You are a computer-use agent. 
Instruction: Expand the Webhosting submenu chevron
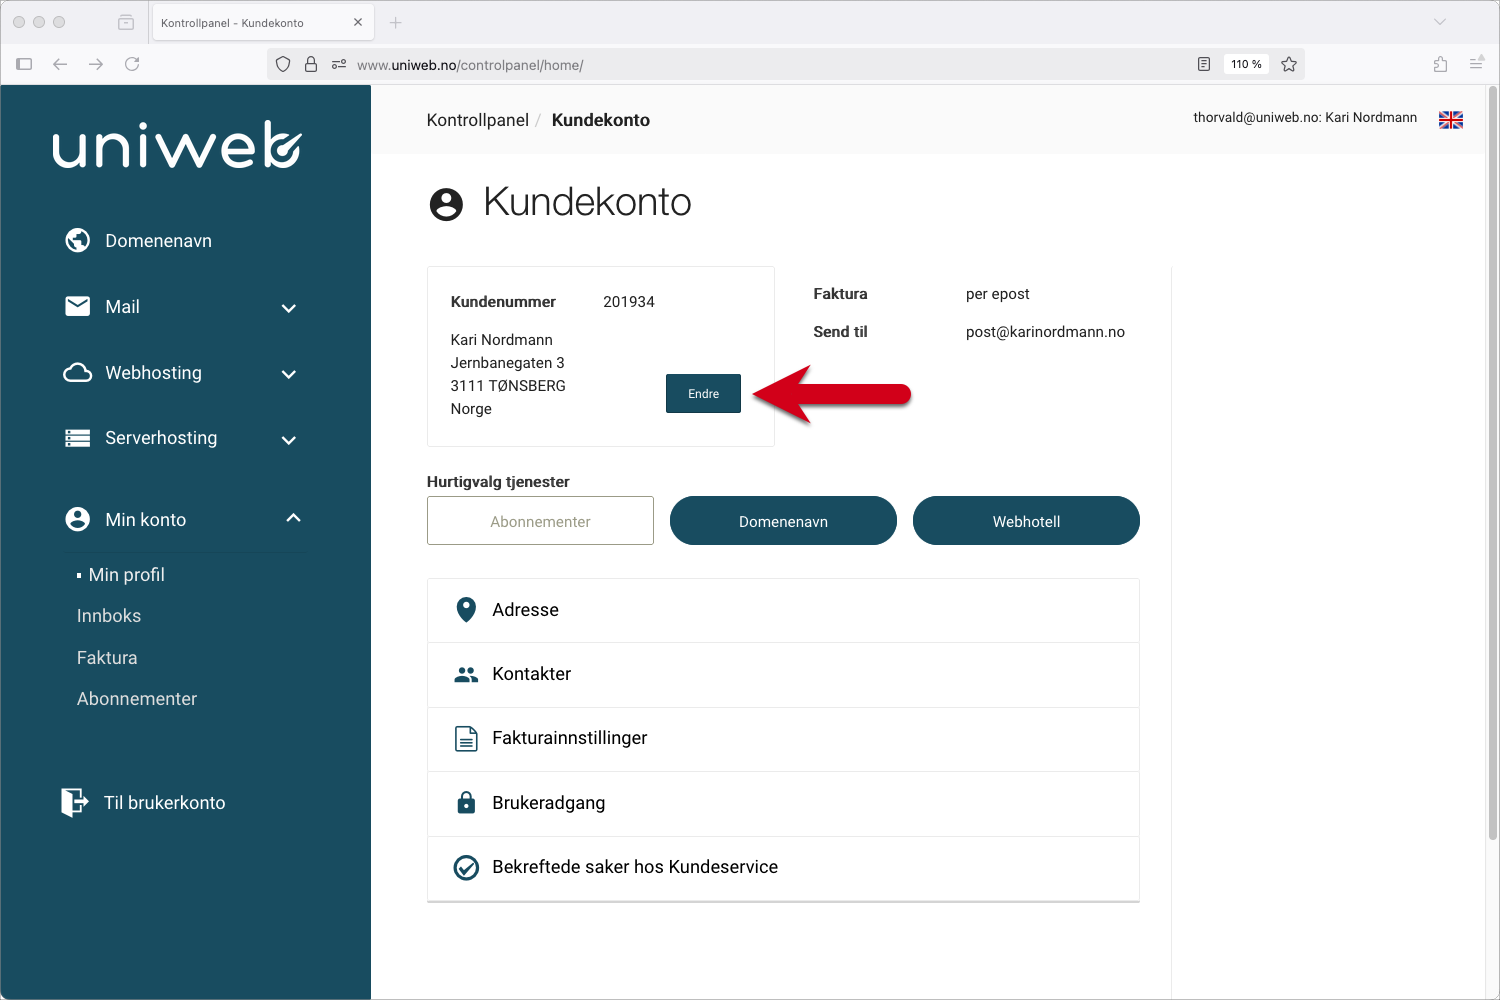click(289, 374)
